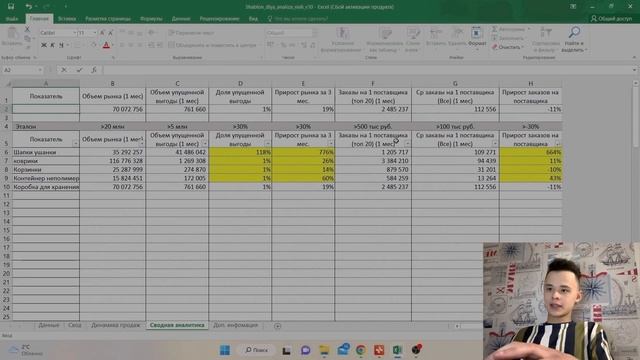Cancel formula entry X icon
This screenshot has height=360, width=640.
pos(64,70)
